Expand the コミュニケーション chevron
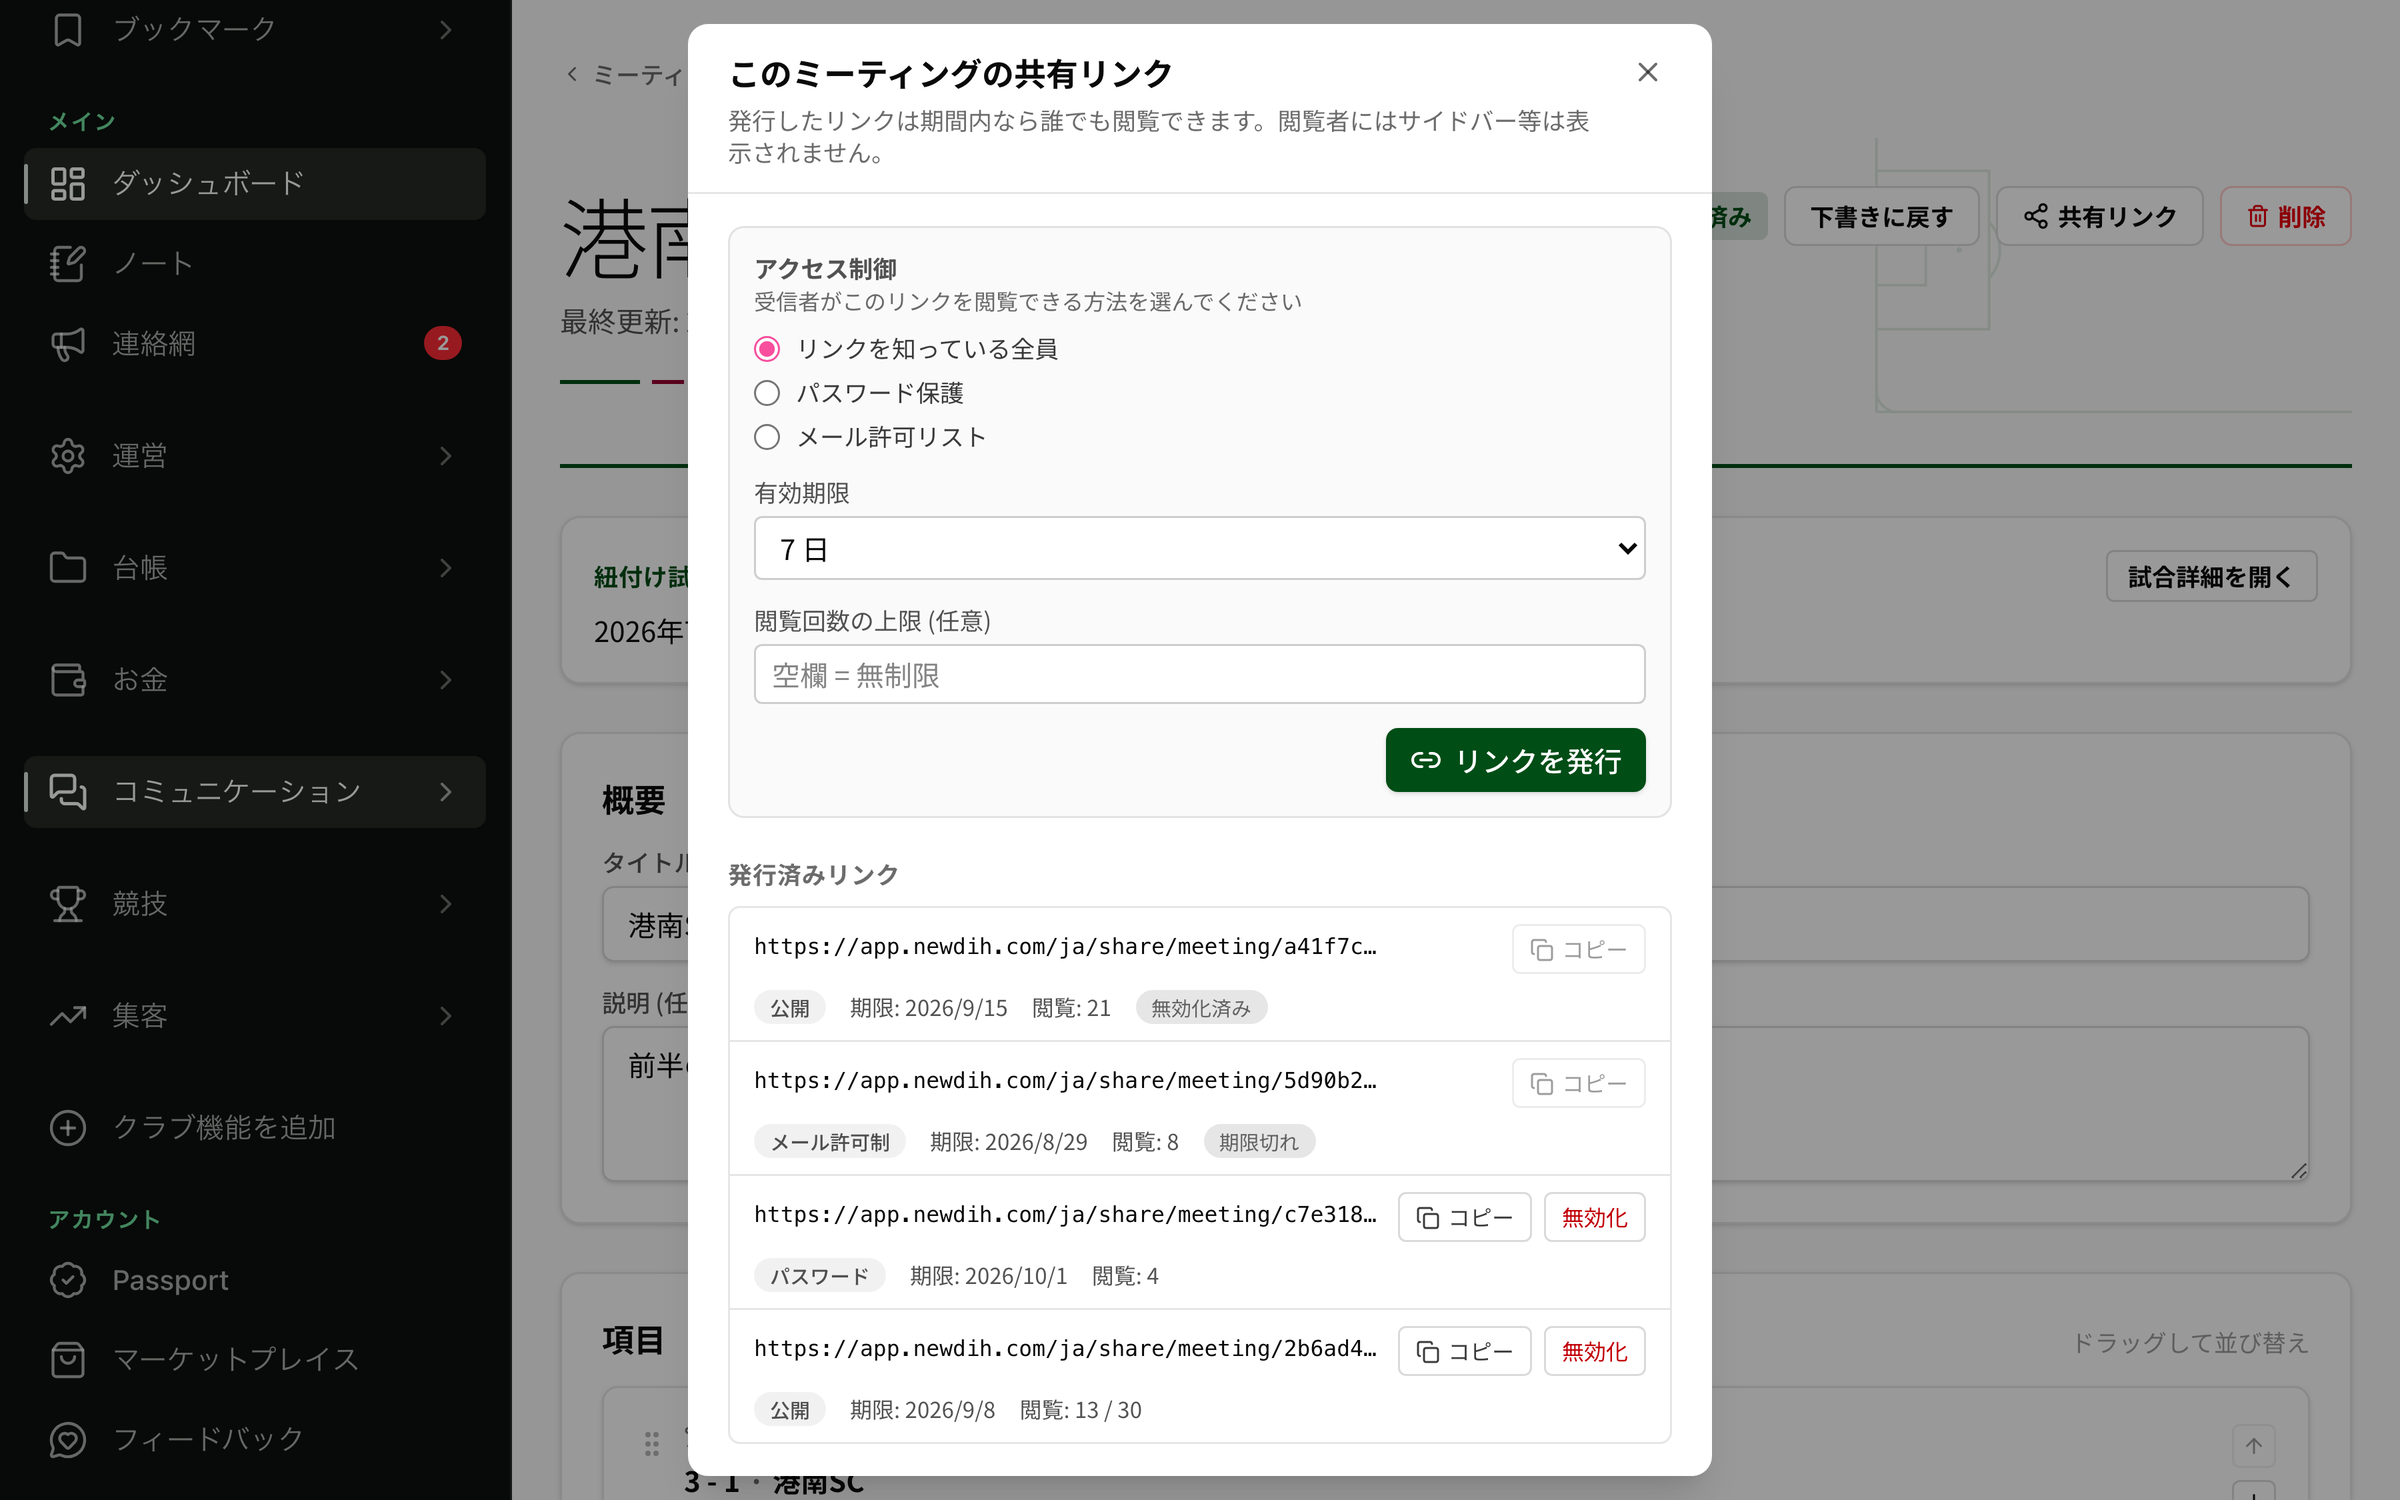 click(x=446, y=792)
